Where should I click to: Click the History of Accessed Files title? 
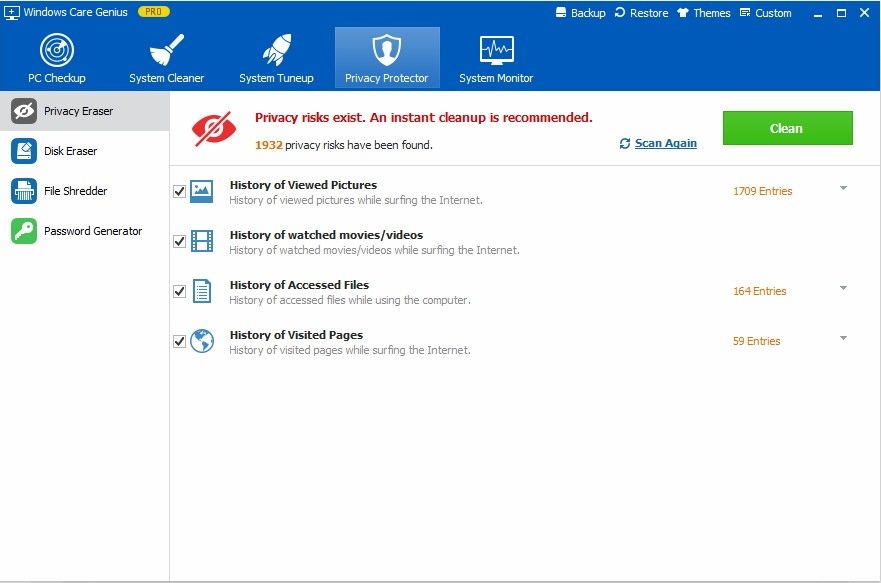(299, 285)
